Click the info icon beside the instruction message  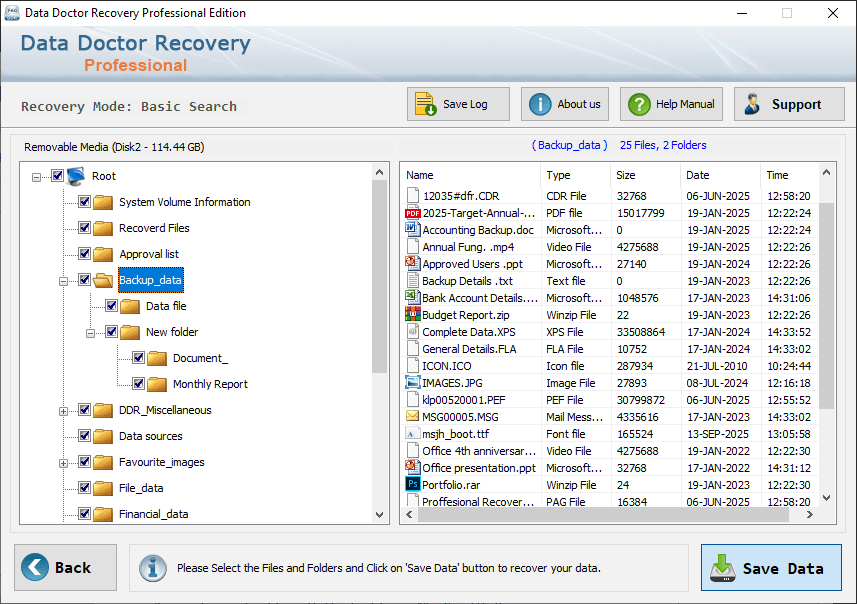(152, 568)
